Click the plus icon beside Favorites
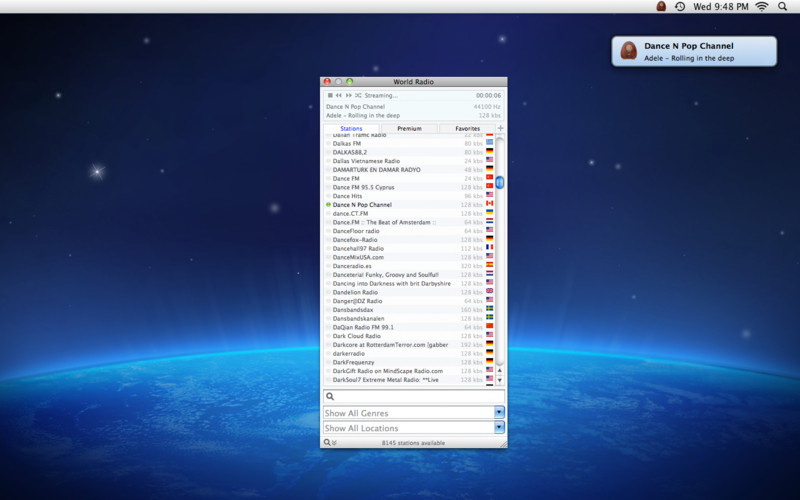This screenshot has width=800, height=500. pyautogui.click(x=500, y=128)
